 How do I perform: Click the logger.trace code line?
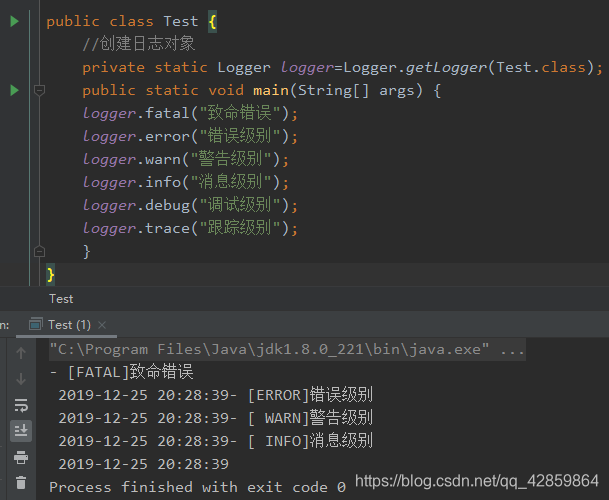tap(190, 228)
